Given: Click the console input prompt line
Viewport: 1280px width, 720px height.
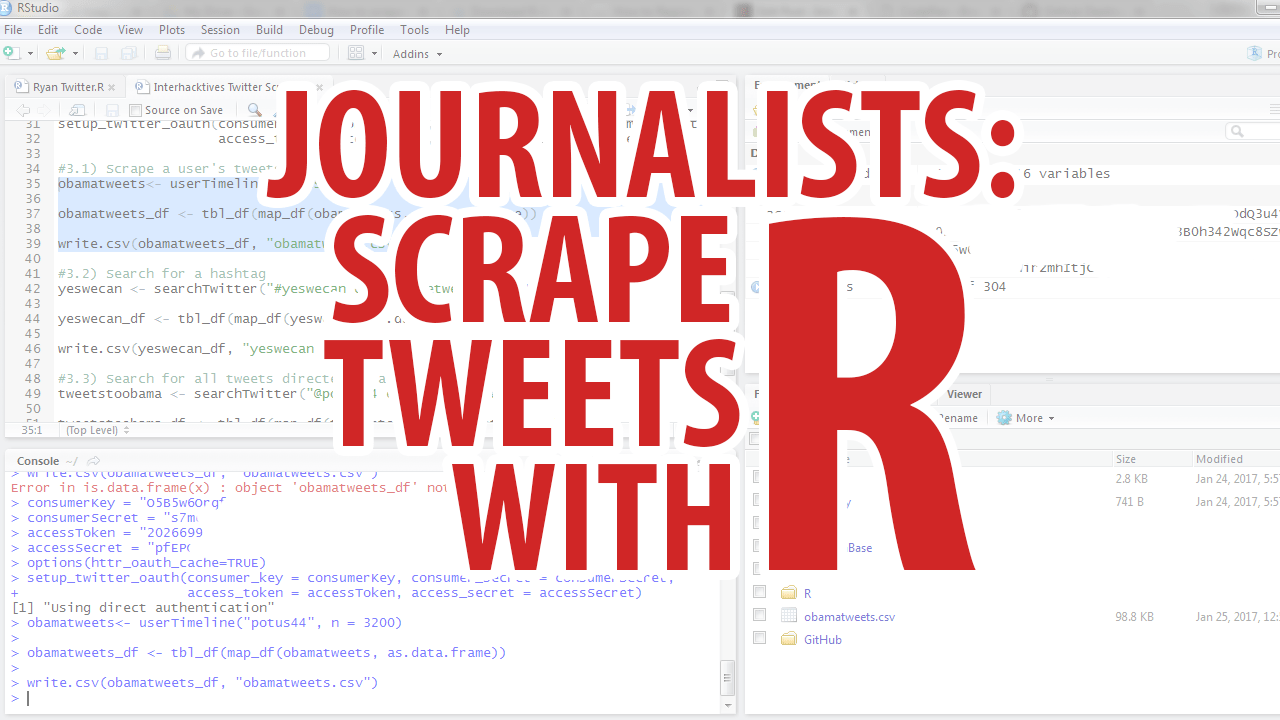Looking at the screenshot, I should click(363, 698).
